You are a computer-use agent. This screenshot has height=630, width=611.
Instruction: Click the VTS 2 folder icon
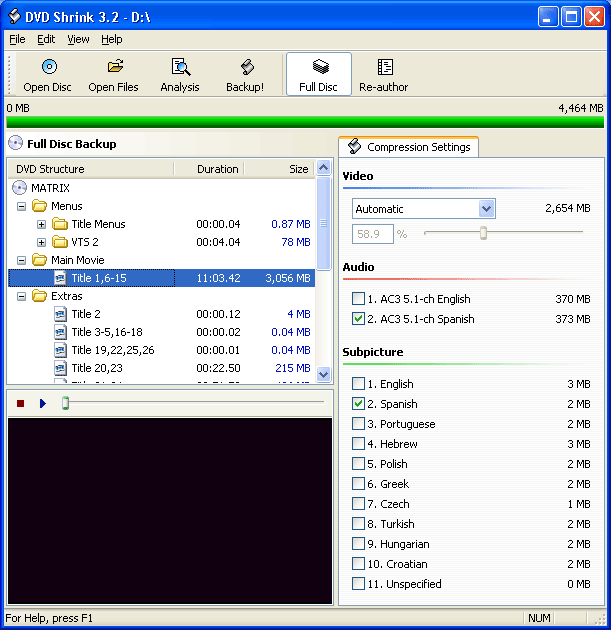click(x=60, y=242)
